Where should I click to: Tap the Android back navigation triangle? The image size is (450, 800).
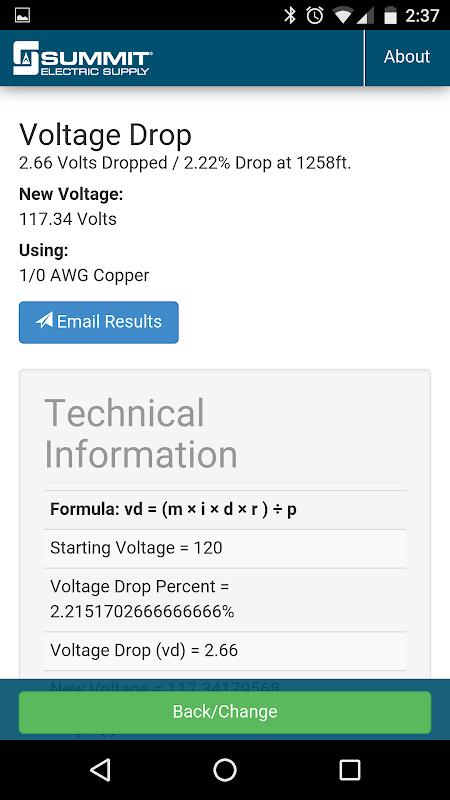pyautogui.click(x=100, y=769)
